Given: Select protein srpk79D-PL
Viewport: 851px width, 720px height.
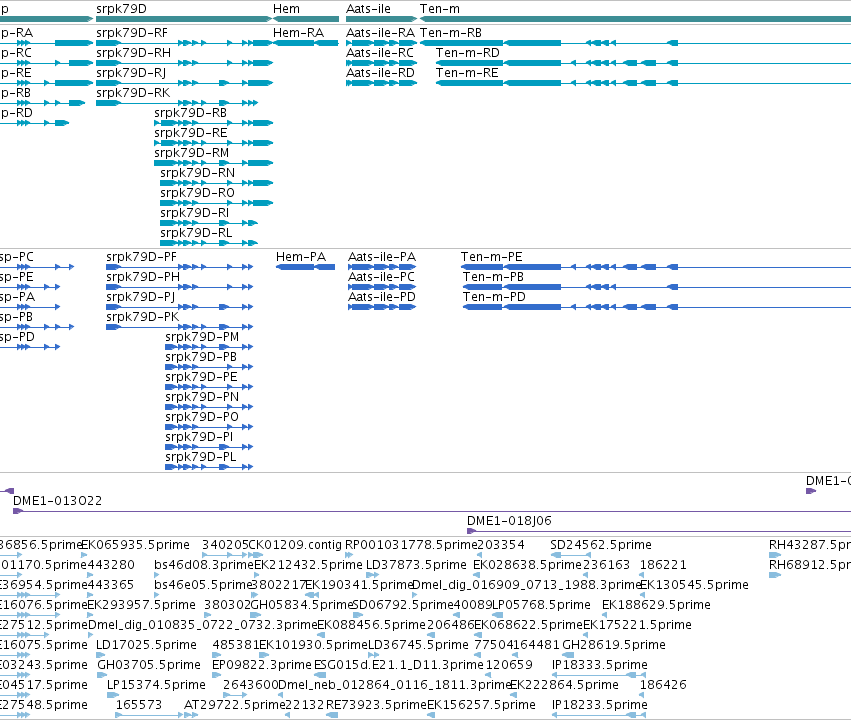Looking at the screenshot, I should click(x=200, y=458).
